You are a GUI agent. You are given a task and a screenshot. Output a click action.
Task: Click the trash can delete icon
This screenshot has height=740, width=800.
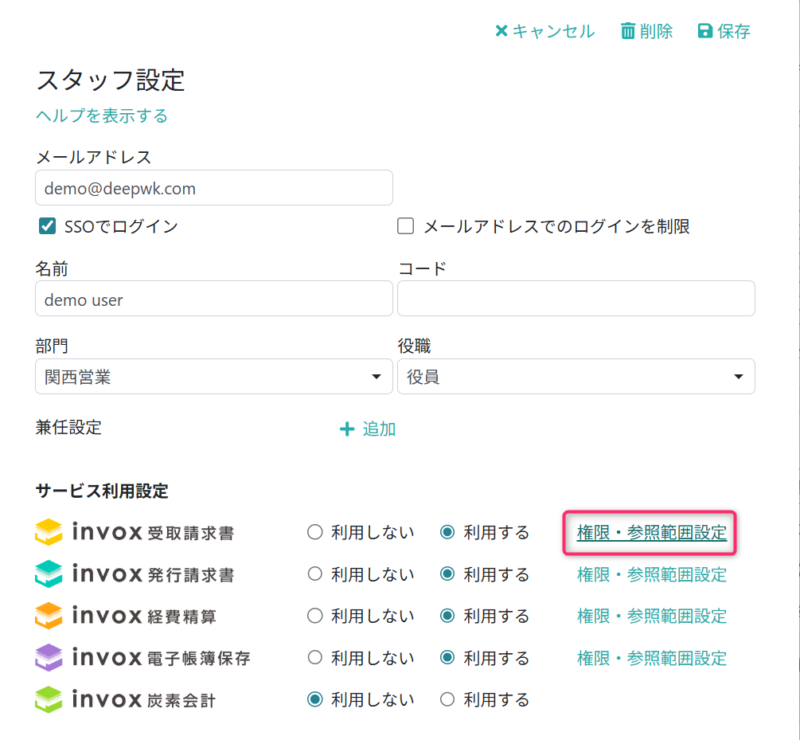(x=628, y=31)
